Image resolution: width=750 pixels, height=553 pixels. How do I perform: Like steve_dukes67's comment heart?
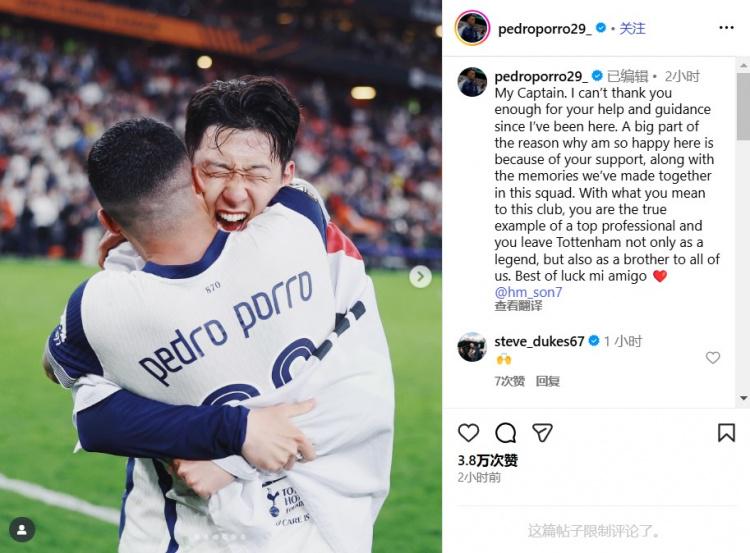[x=713, y=357]
